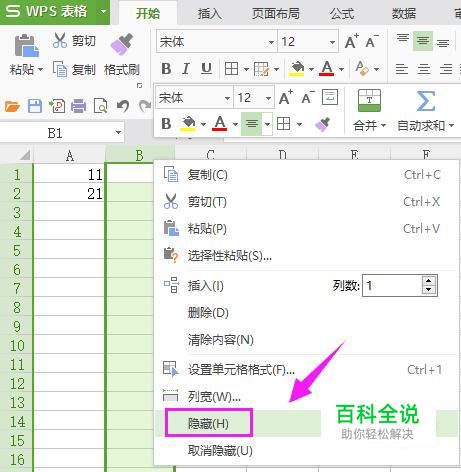Viewport: 461px width, 472px height.
Task: Toggle center alignment in mini toolbar
Action: [252, 124]
